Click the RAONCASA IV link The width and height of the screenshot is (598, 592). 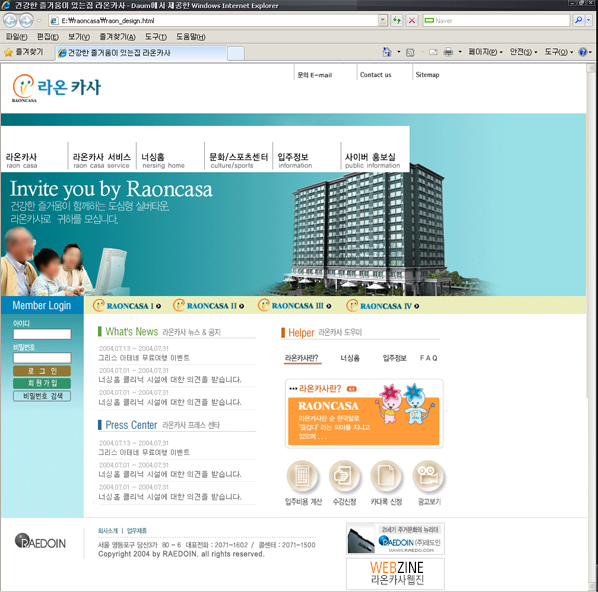(x=383, y=306)
